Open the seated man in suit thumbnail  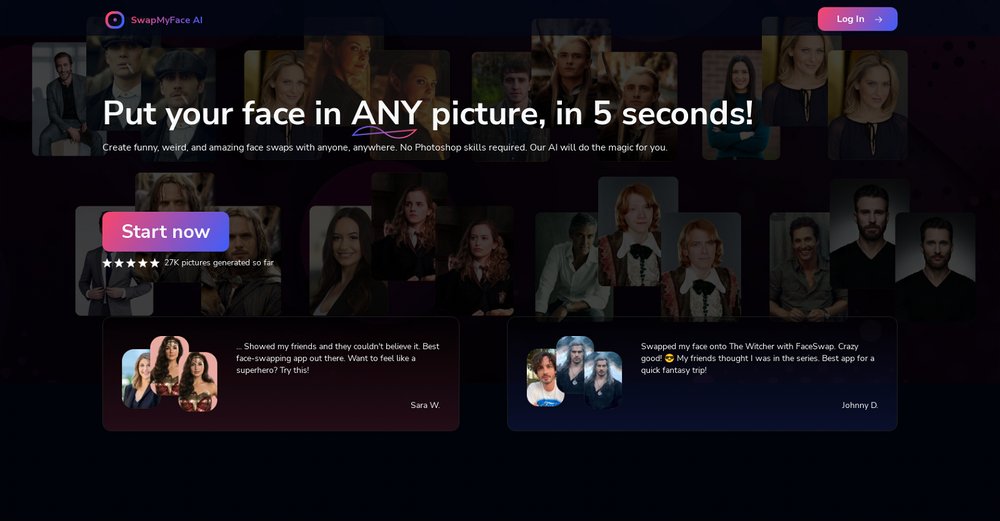tap(61, 100)
